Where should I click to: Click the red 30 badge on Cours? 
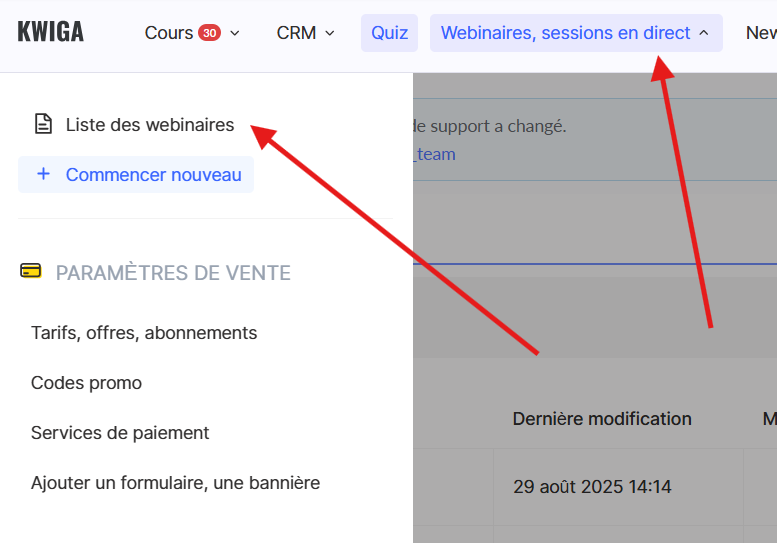pos(209,33)
